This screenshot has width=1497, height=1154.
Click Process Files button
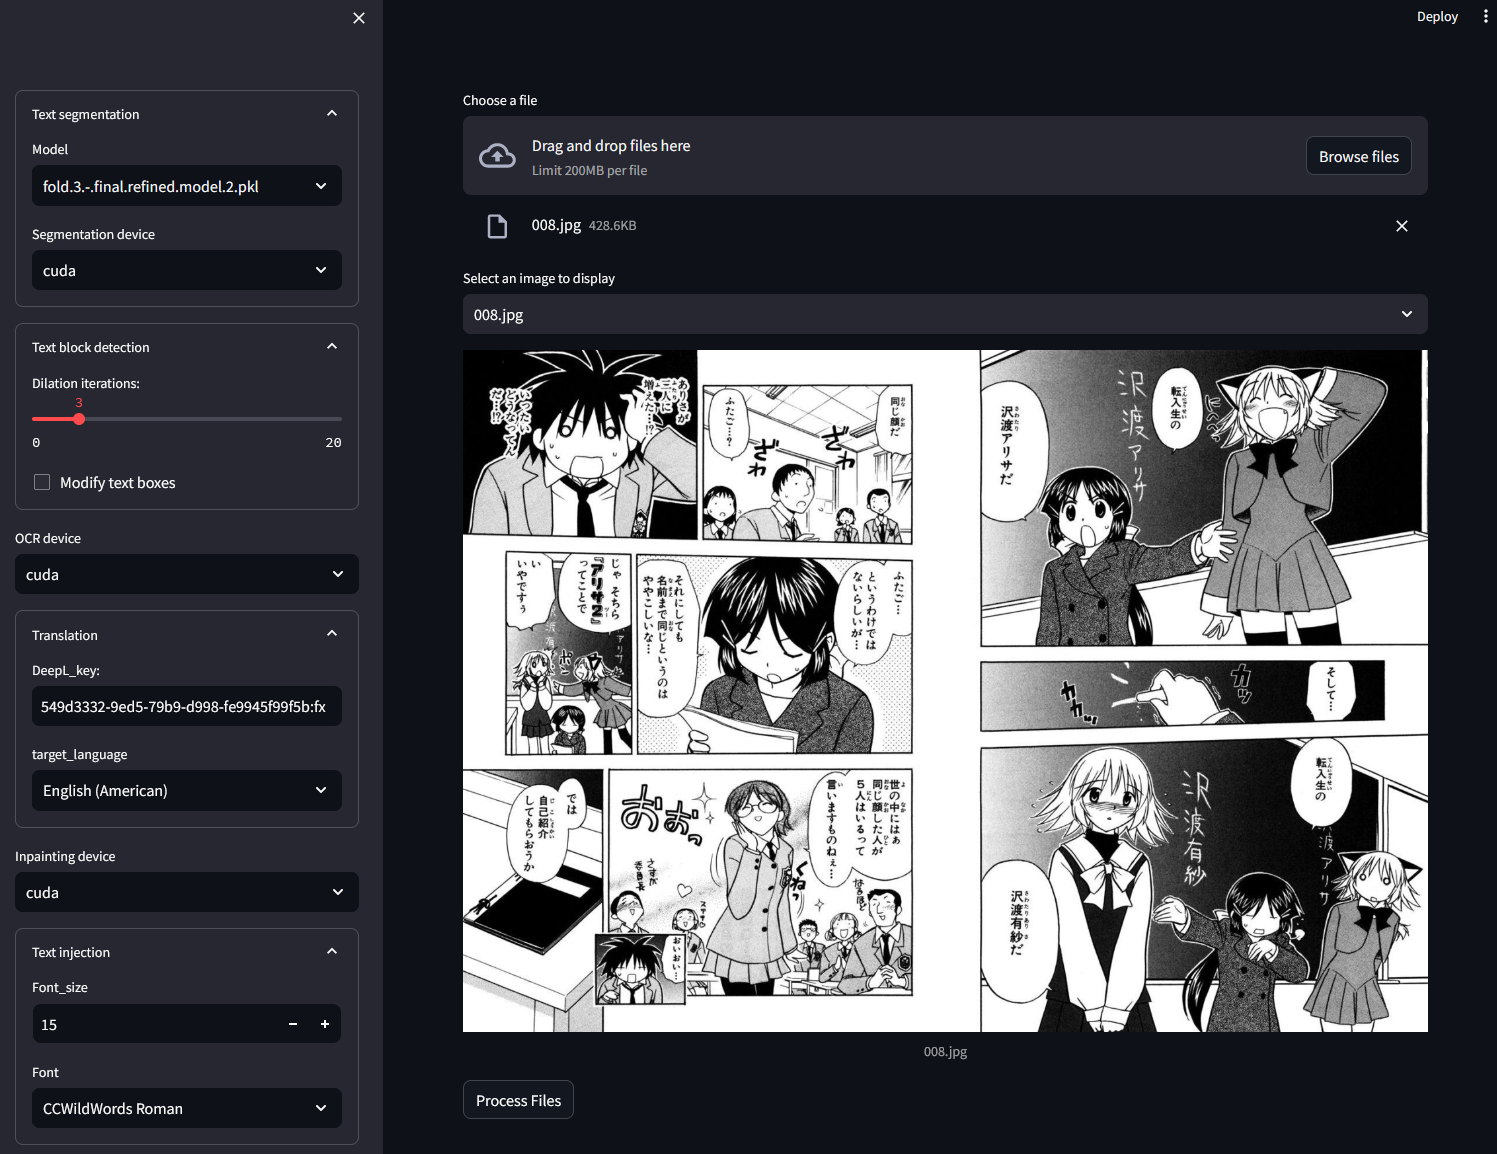pos(518,1100)
